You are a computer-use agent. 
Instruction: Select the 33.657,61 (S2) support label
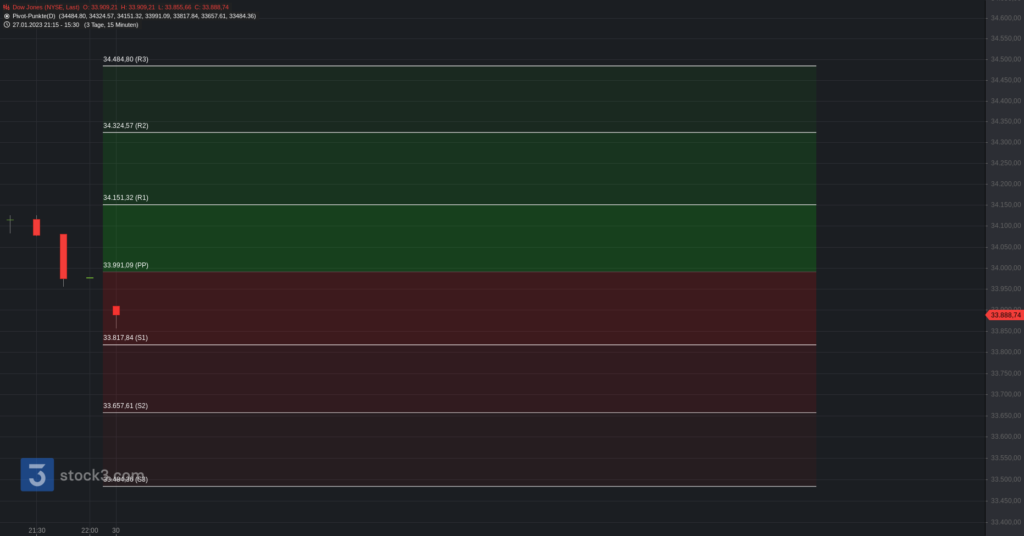pyautogui.click(x=126, y=406)
